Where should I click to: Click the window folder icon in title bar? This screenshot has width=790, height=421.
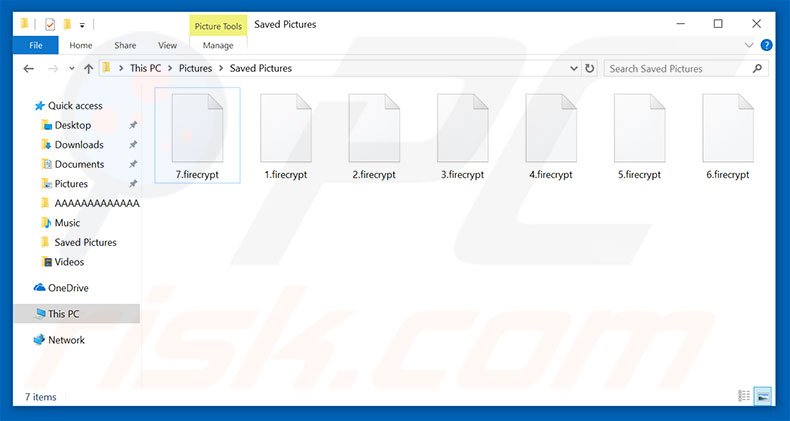coord(24,24)
